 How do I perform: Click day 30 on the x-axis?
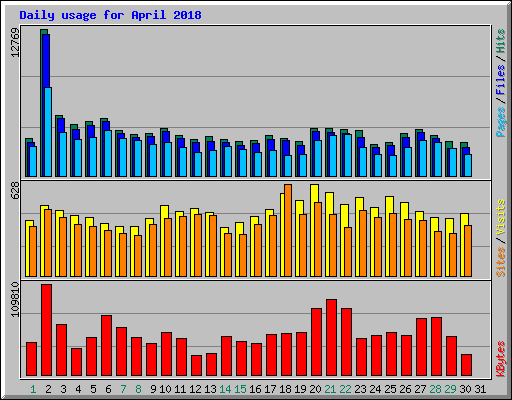[x=465, y=389]
